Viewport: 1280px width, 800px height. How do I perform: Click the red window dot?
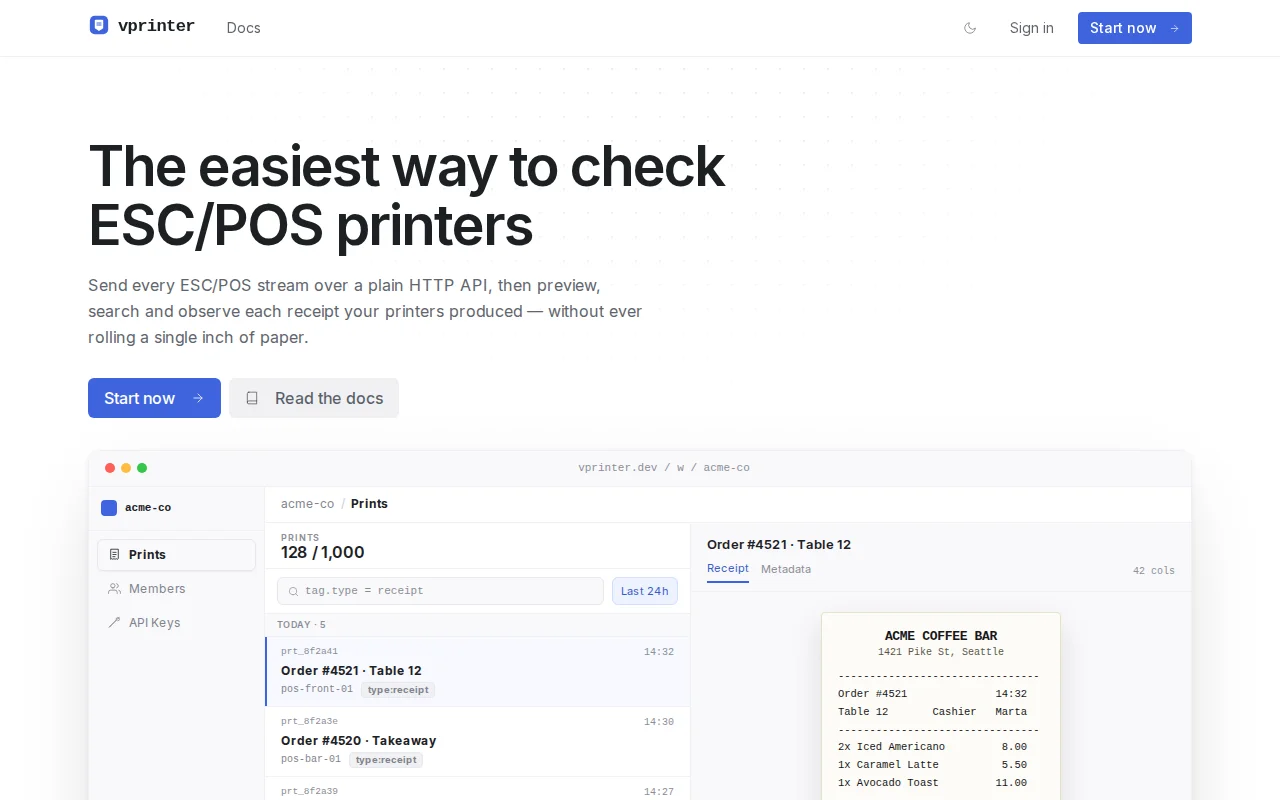click(110, 468)
